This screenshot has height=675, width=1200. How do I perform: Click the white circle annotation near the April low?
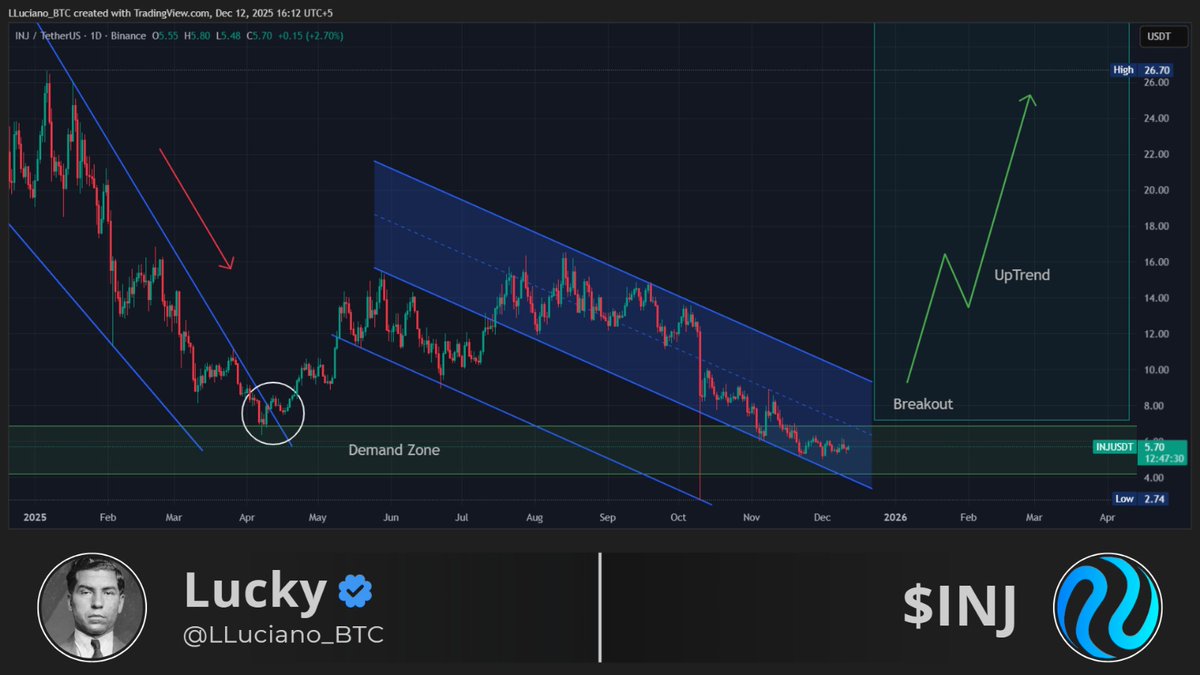coord(273,412)
